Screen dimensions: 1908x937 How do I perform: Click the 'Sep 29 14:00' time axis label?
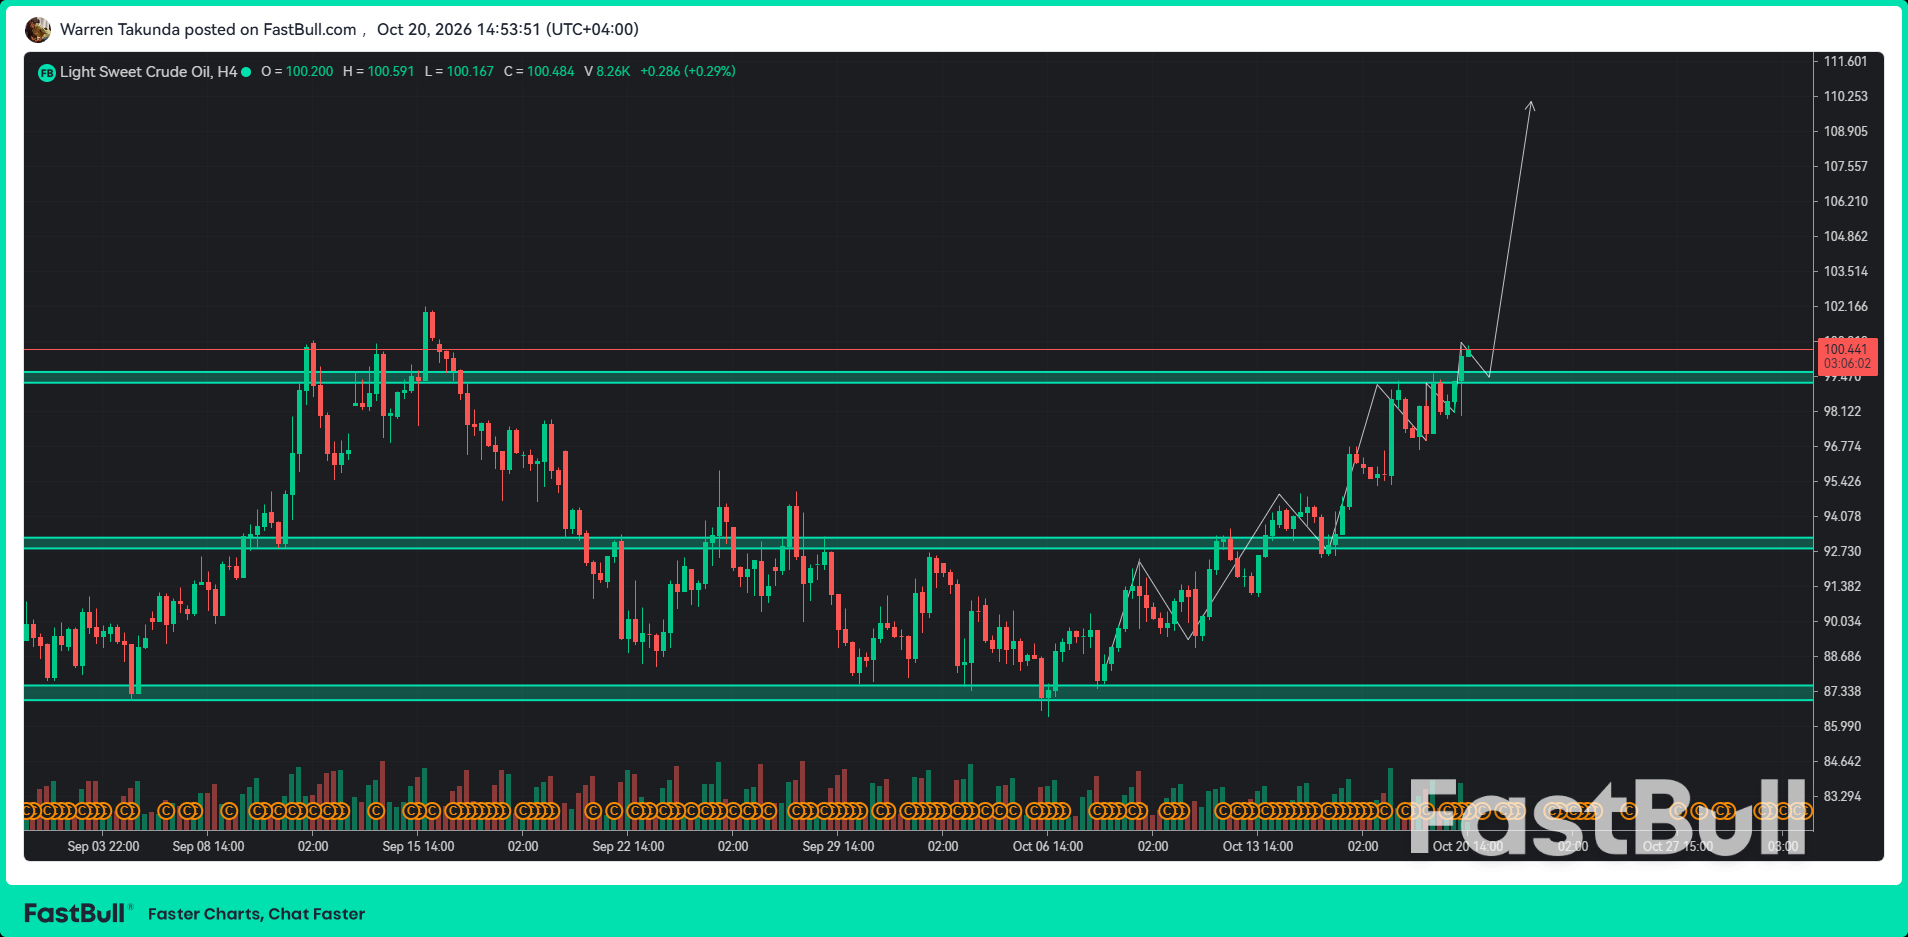(x=838, y=847)
